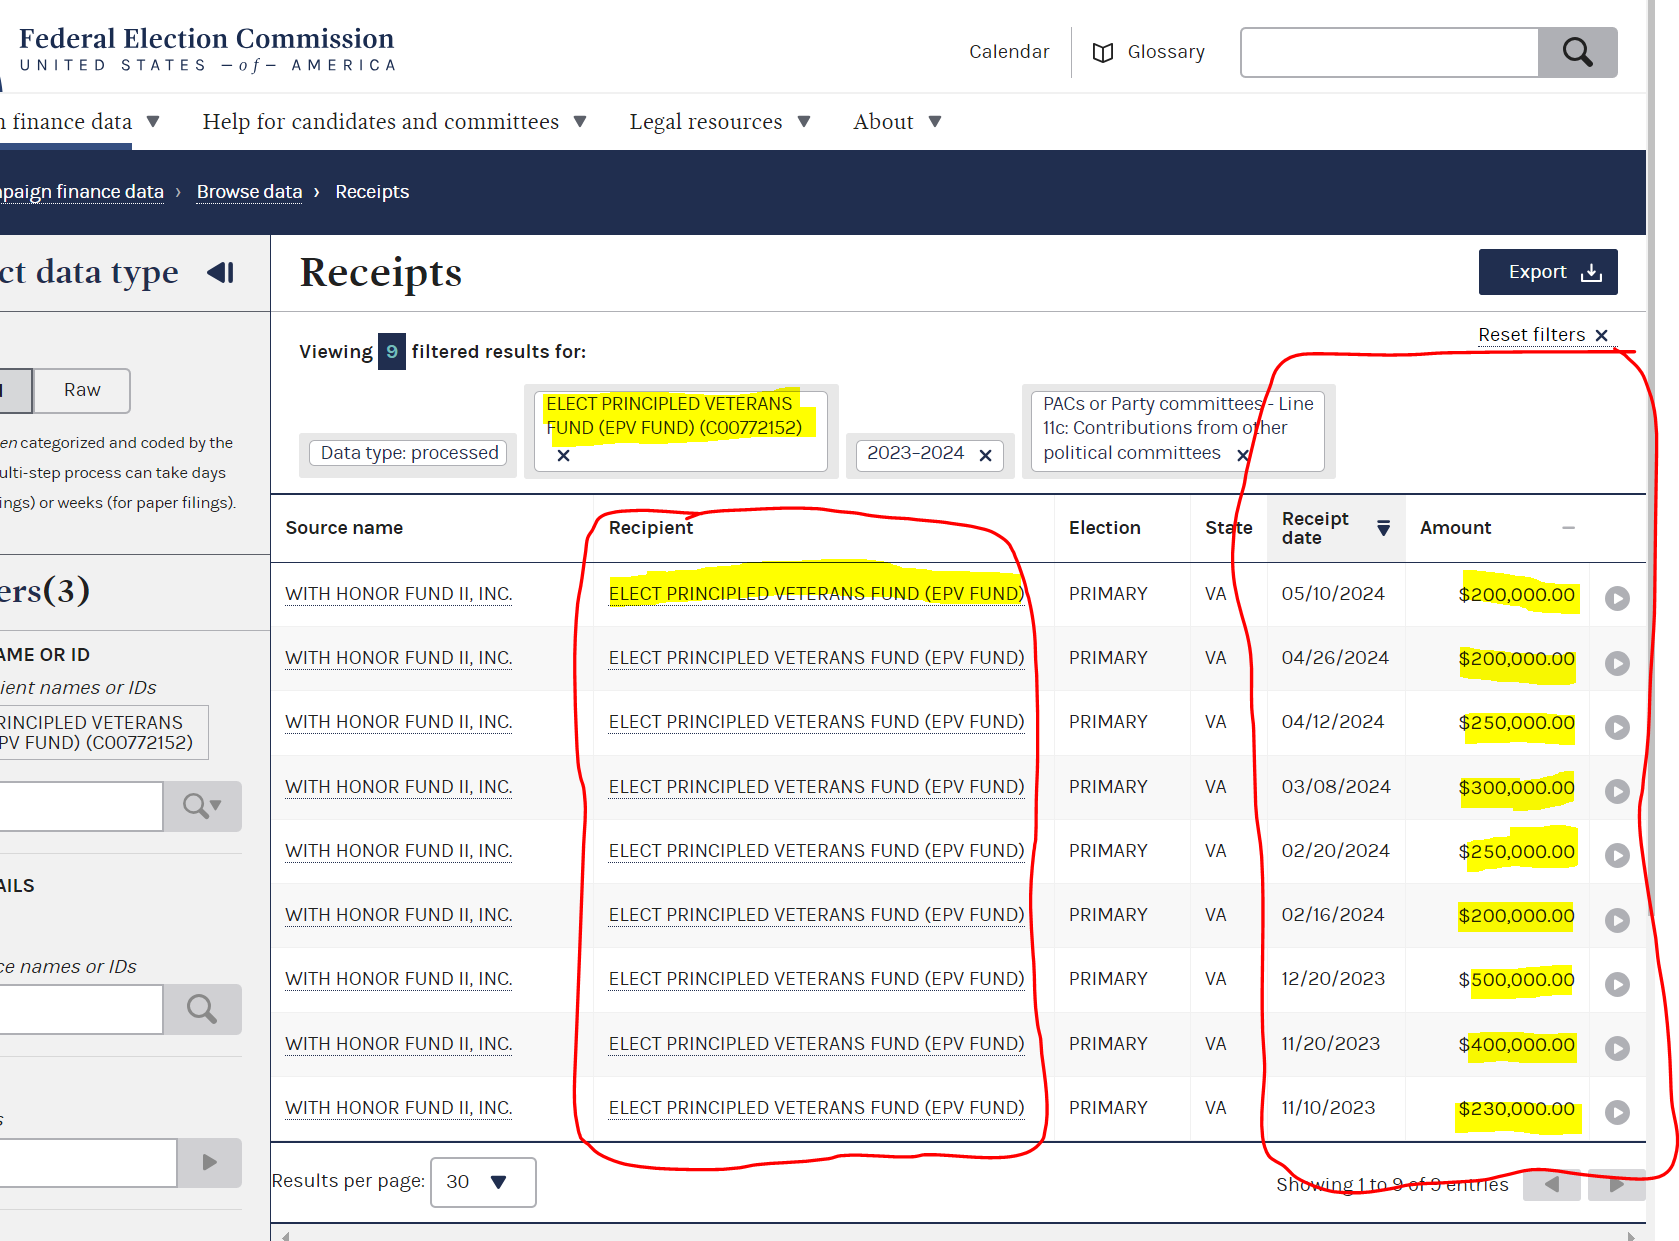1679x1241 pixels.
Task: Expand details for the 12/20/2023 receipt row
Action: coord(1617,984)
